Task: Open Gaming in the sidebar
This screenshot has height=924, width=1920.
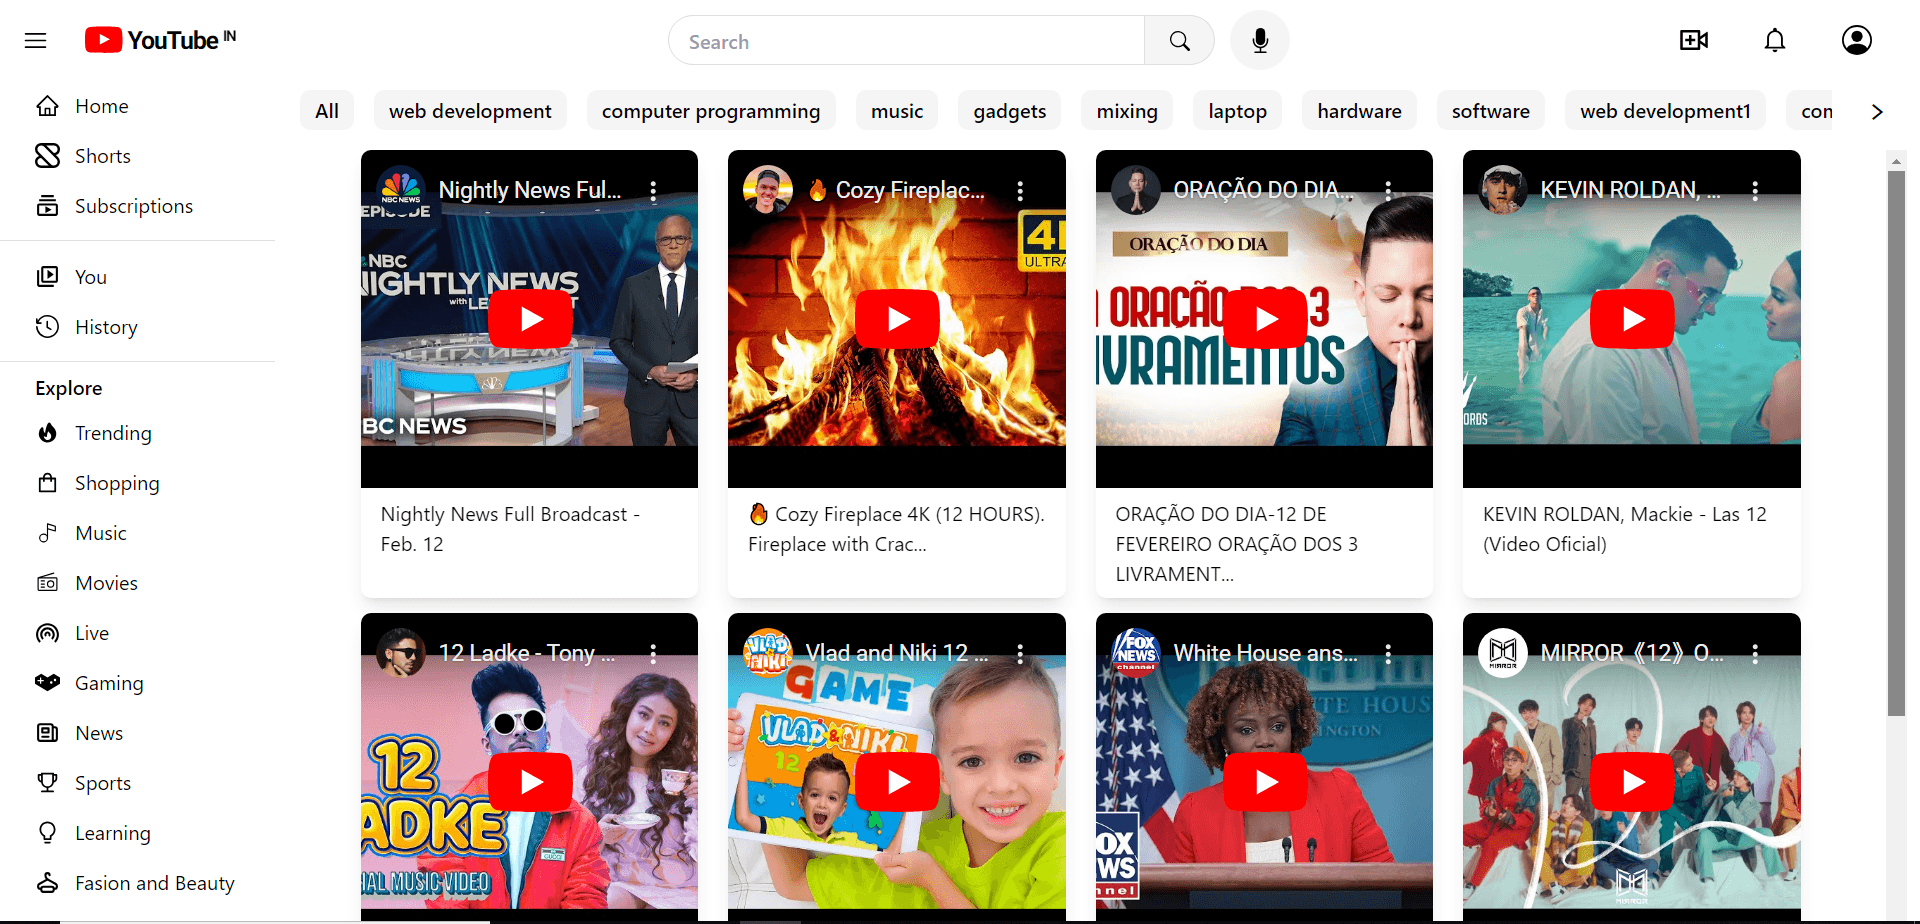Action: (x=109, y=683)
